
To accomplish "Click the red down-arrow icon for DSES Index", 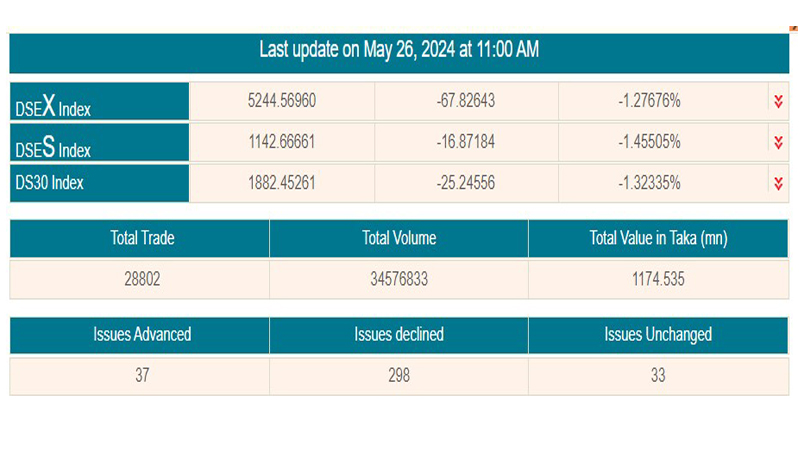I will tap(777, 142).
